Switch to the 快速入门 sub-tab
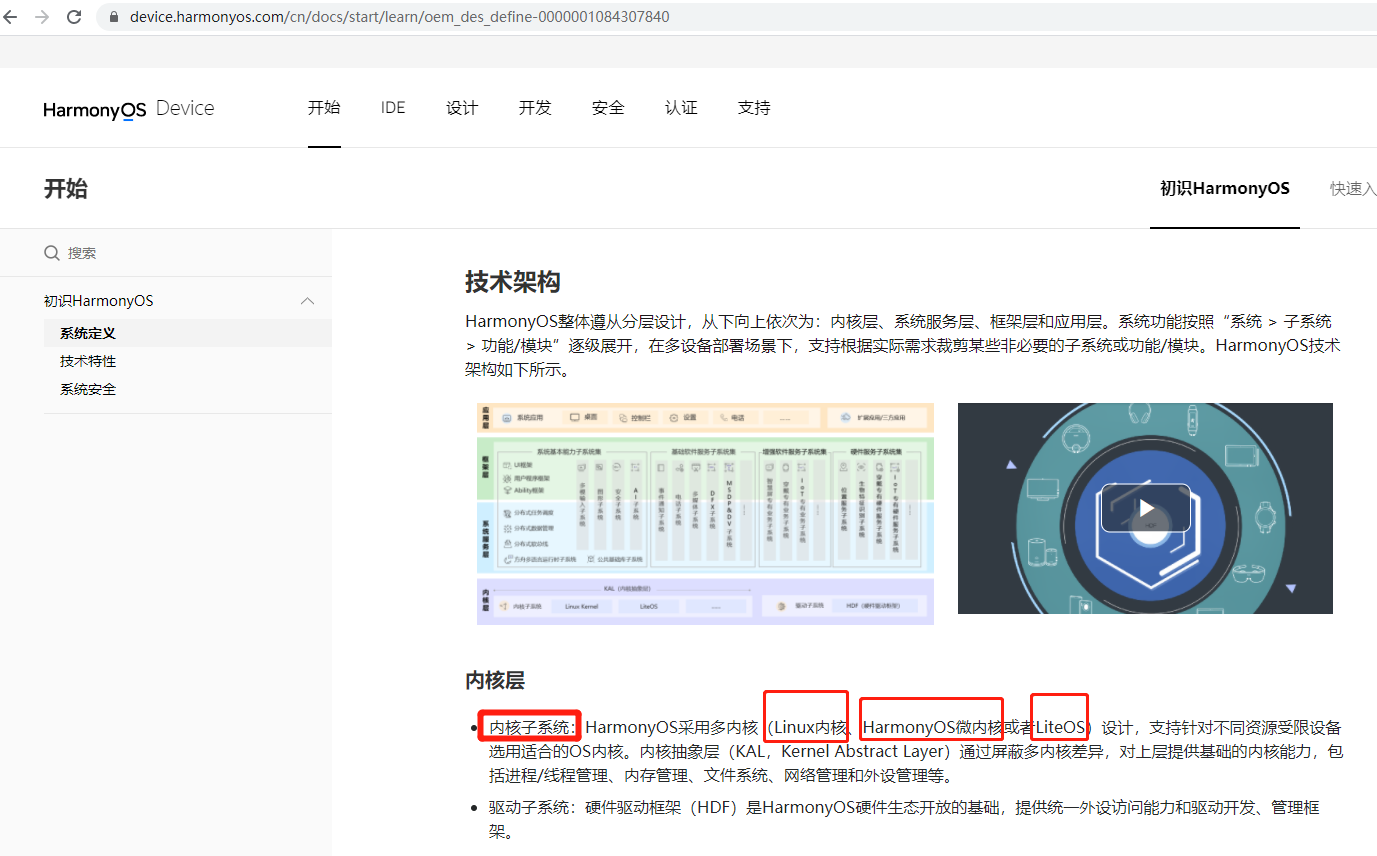1377x856 pixels. (x=1353, y=188)
